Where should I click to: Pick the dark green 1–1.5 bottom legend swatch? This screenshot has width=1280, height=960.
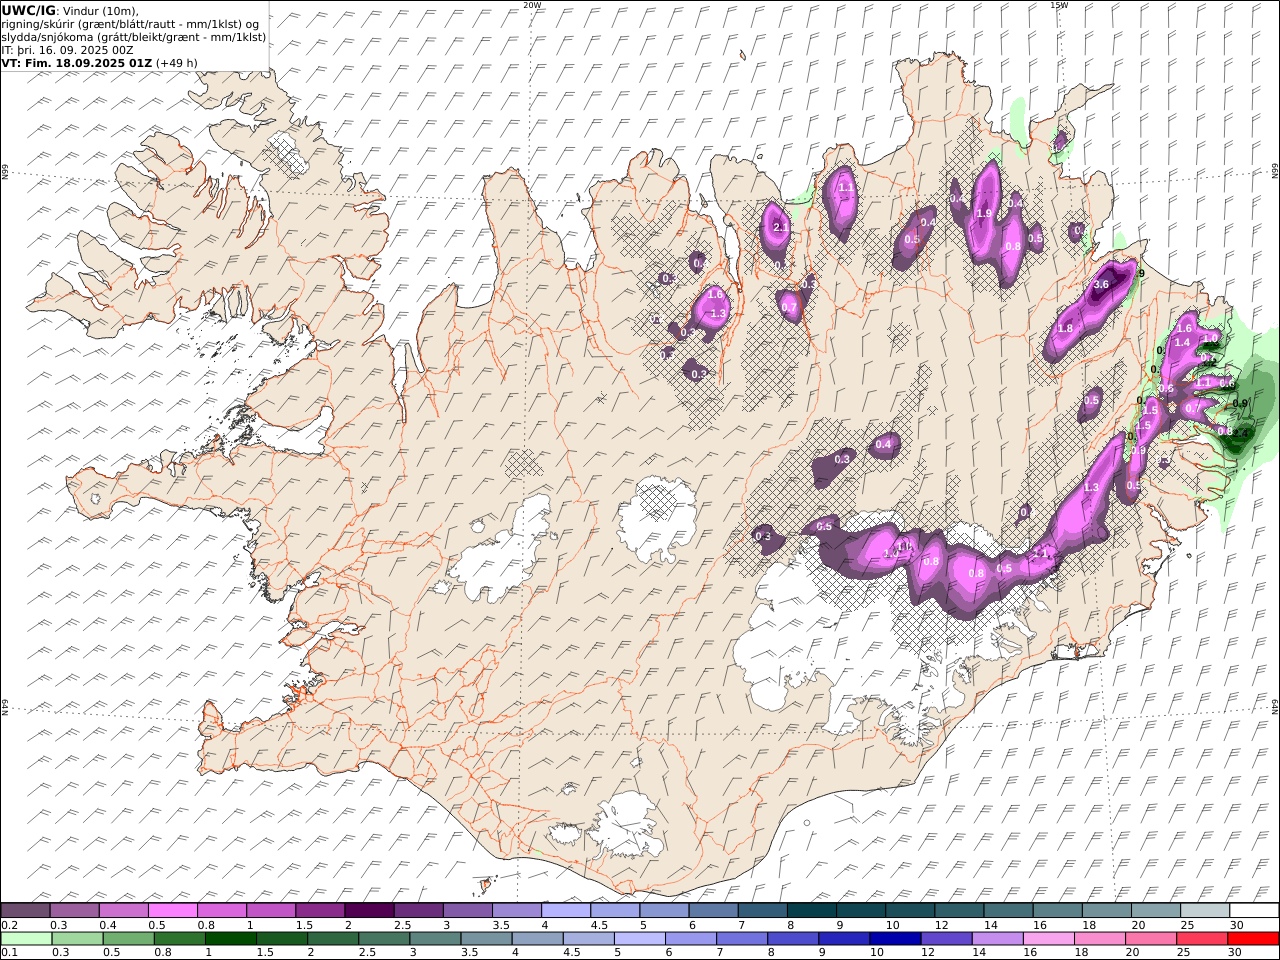tap(231, 938)
